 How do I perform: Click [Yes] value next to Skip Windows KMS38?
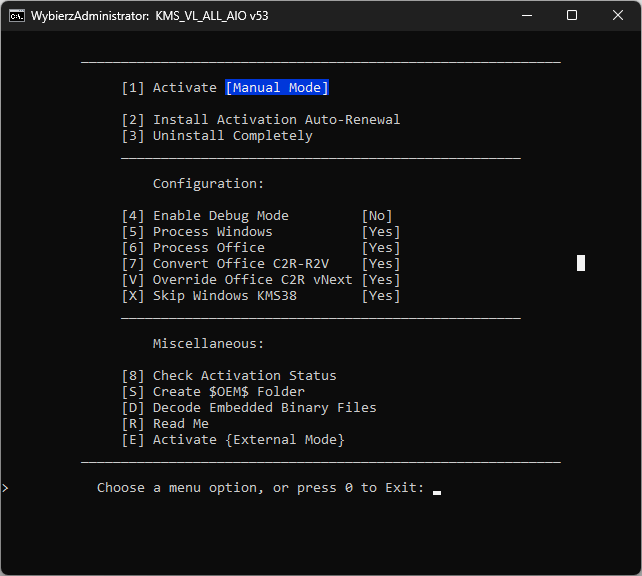(x=381, y=296)
